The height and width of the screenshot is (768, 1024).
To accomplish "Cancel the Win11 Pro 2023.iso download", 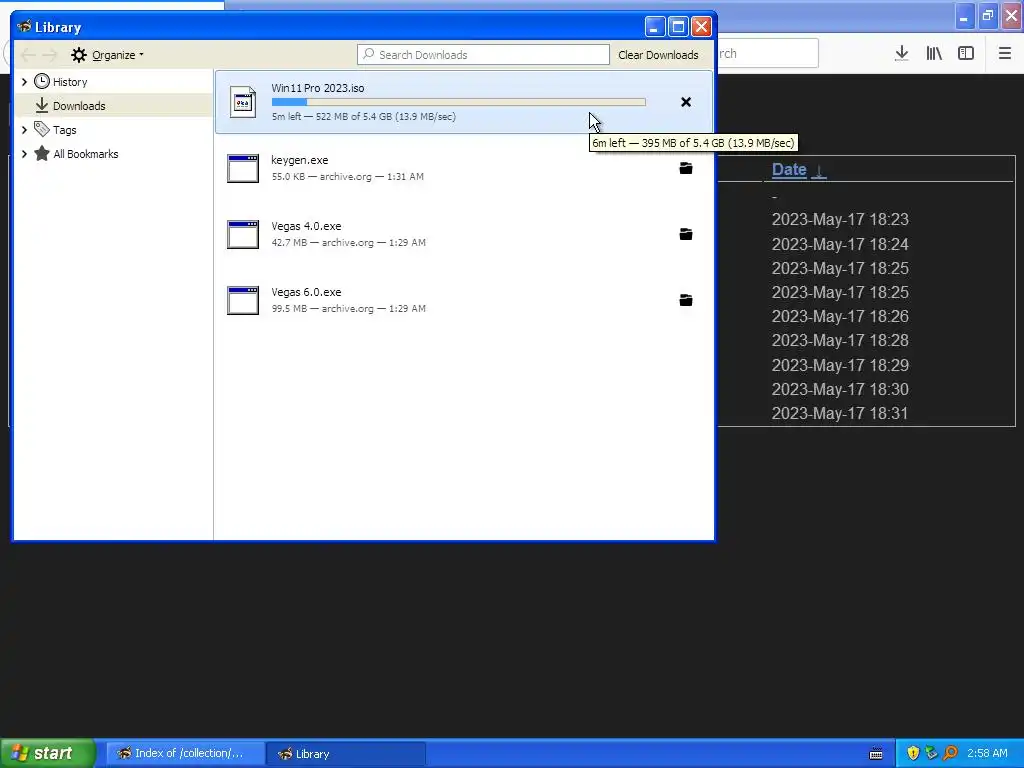I will coord(686,102).
